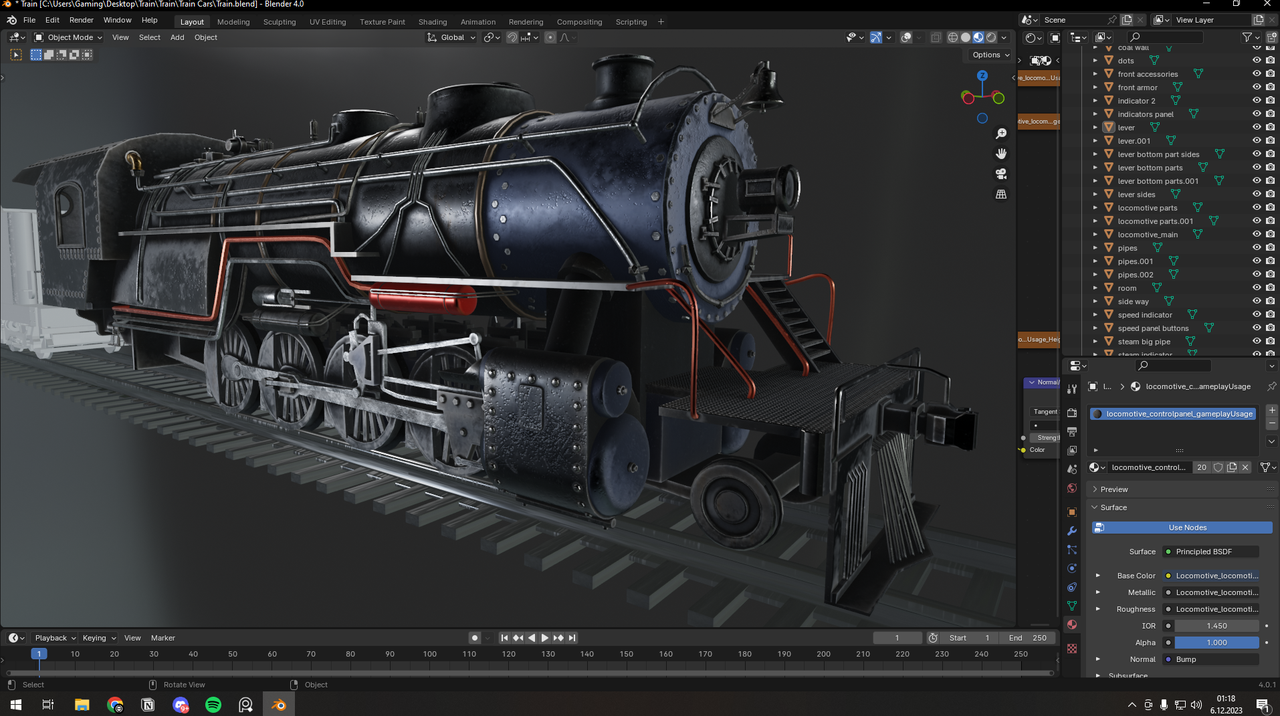Open the viewport Options dropdown
1280x716 pixels.
pyautogui.click(x=990, y=55)
